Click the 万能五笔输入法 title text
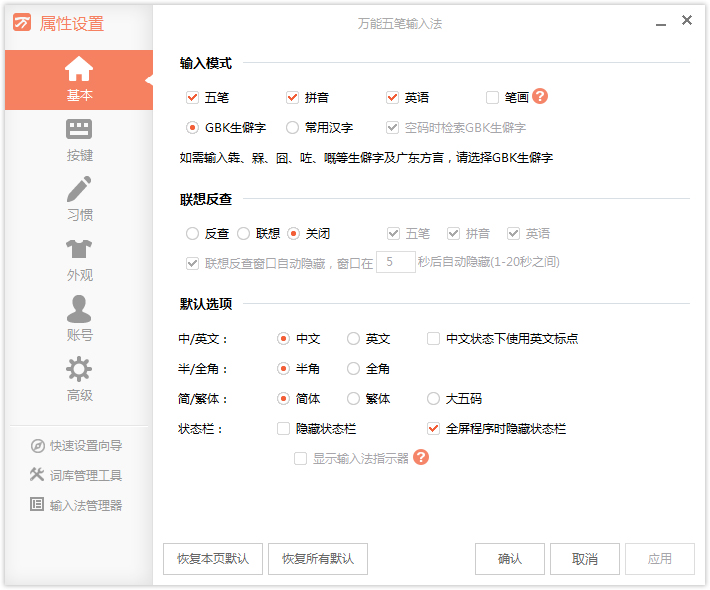Screen dimensions: 710x590 coord(400,24)
